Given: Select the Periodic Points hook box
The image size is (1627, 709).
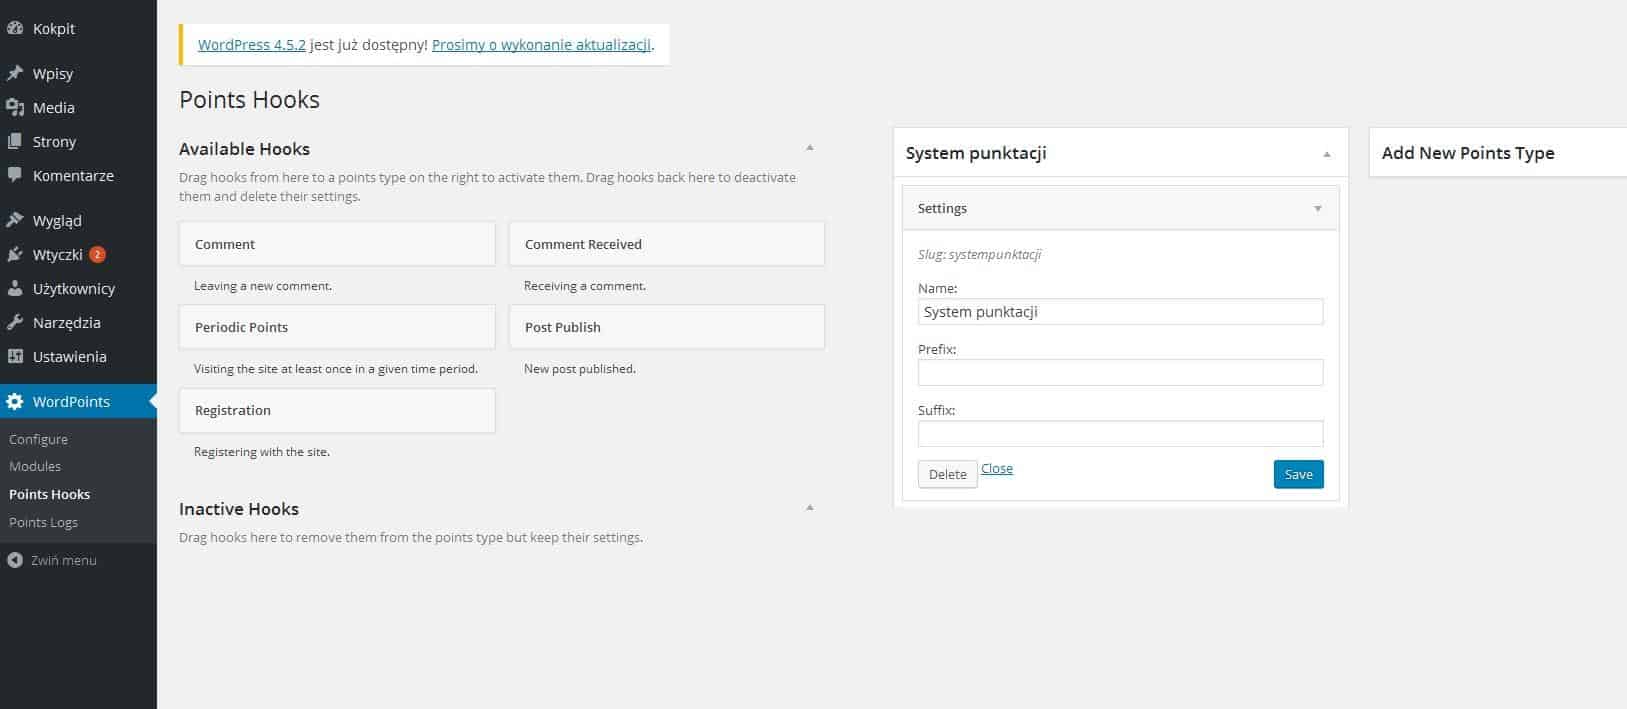Looking at the screenshot, I should (337, 327).
